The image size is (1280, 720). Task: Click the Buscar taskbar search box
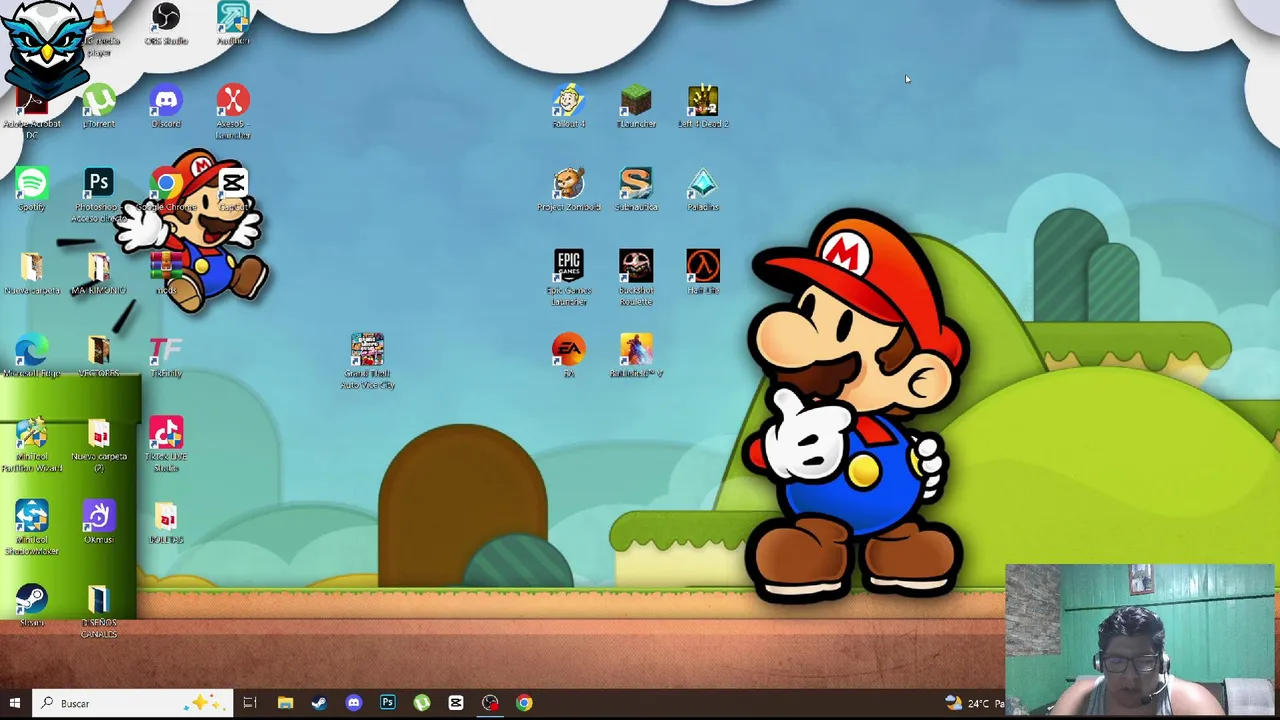[133, 703]
